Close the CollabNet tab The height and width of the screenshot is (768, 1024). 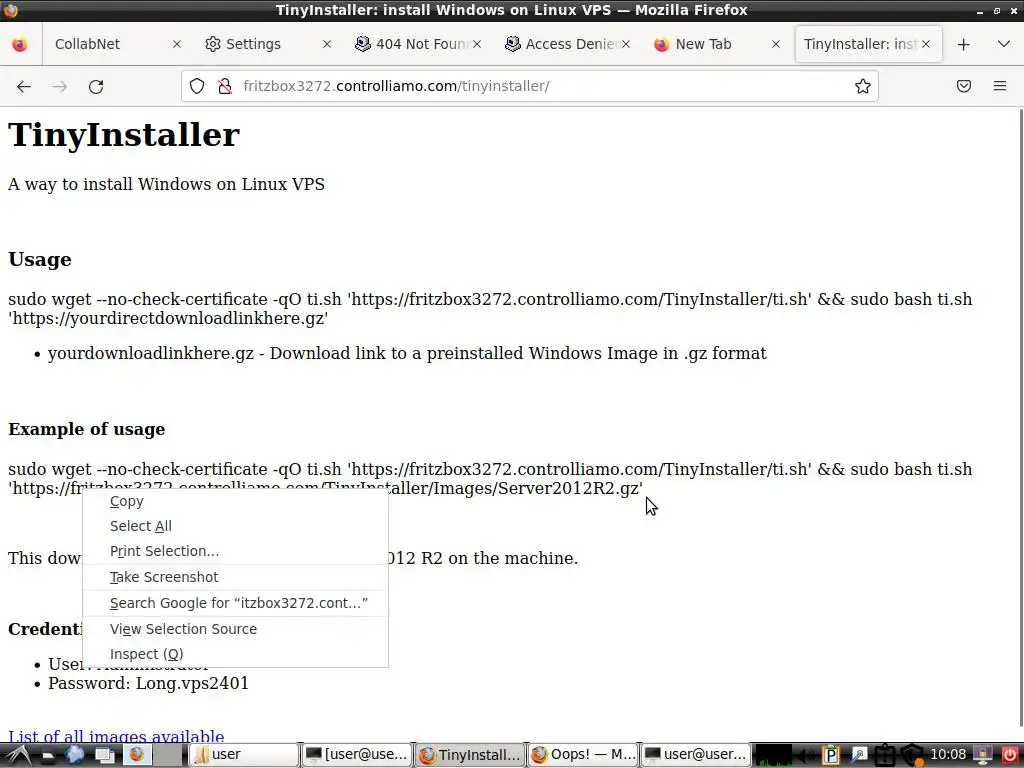[177, 44]
